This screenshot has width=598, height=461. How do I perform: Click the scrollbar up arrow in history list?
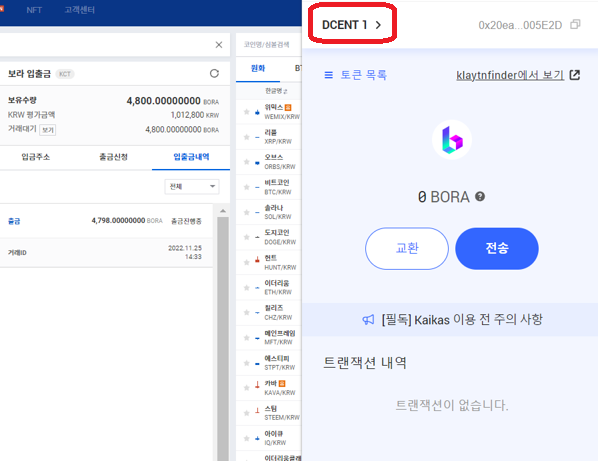tap(223, 211)
